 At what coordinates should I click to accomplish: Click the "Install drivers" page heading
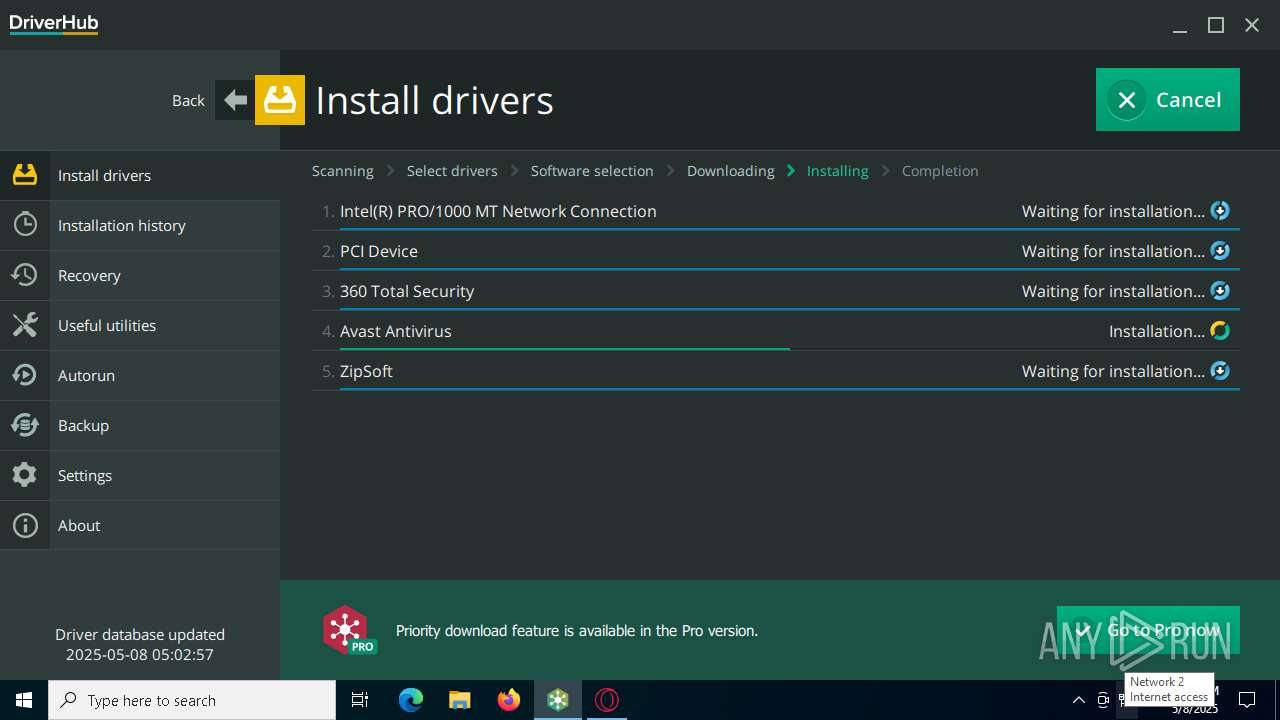(434, 100)
